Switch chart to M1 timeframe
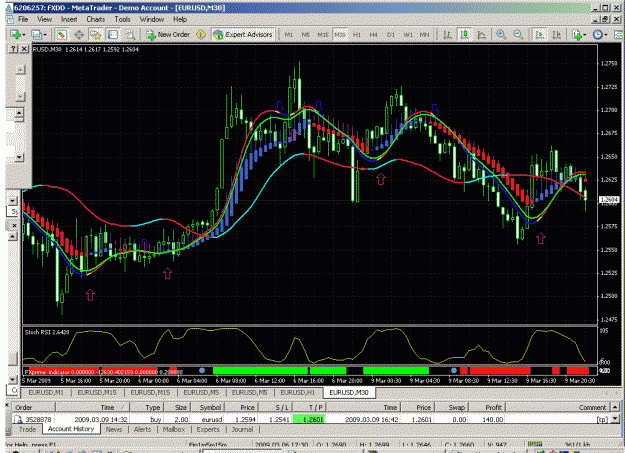Viewport: 625px width, 453px height. point(289,35)
